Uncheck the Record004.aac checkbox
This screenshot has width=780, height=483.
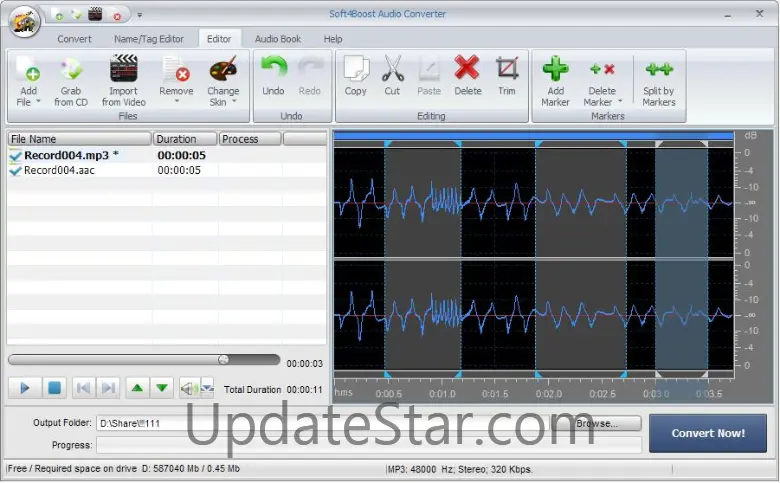(x=15, y=171)
